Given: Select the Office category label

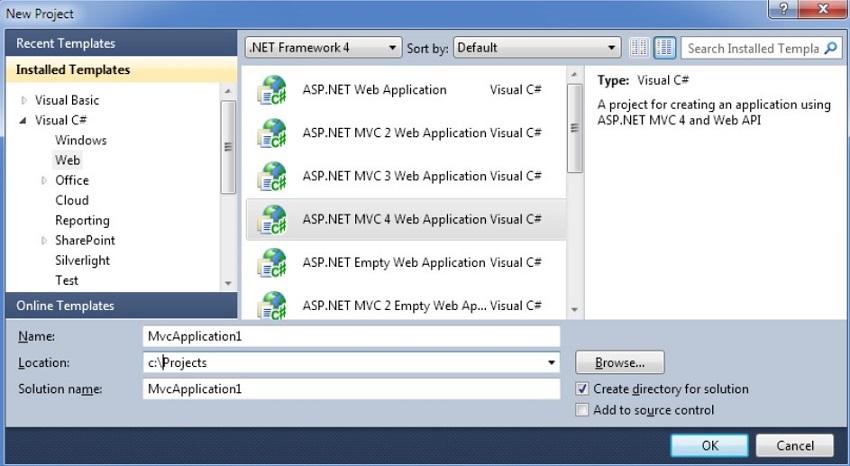Looking at the screenshot, I should pyautogui.click(x=72, y=180).
